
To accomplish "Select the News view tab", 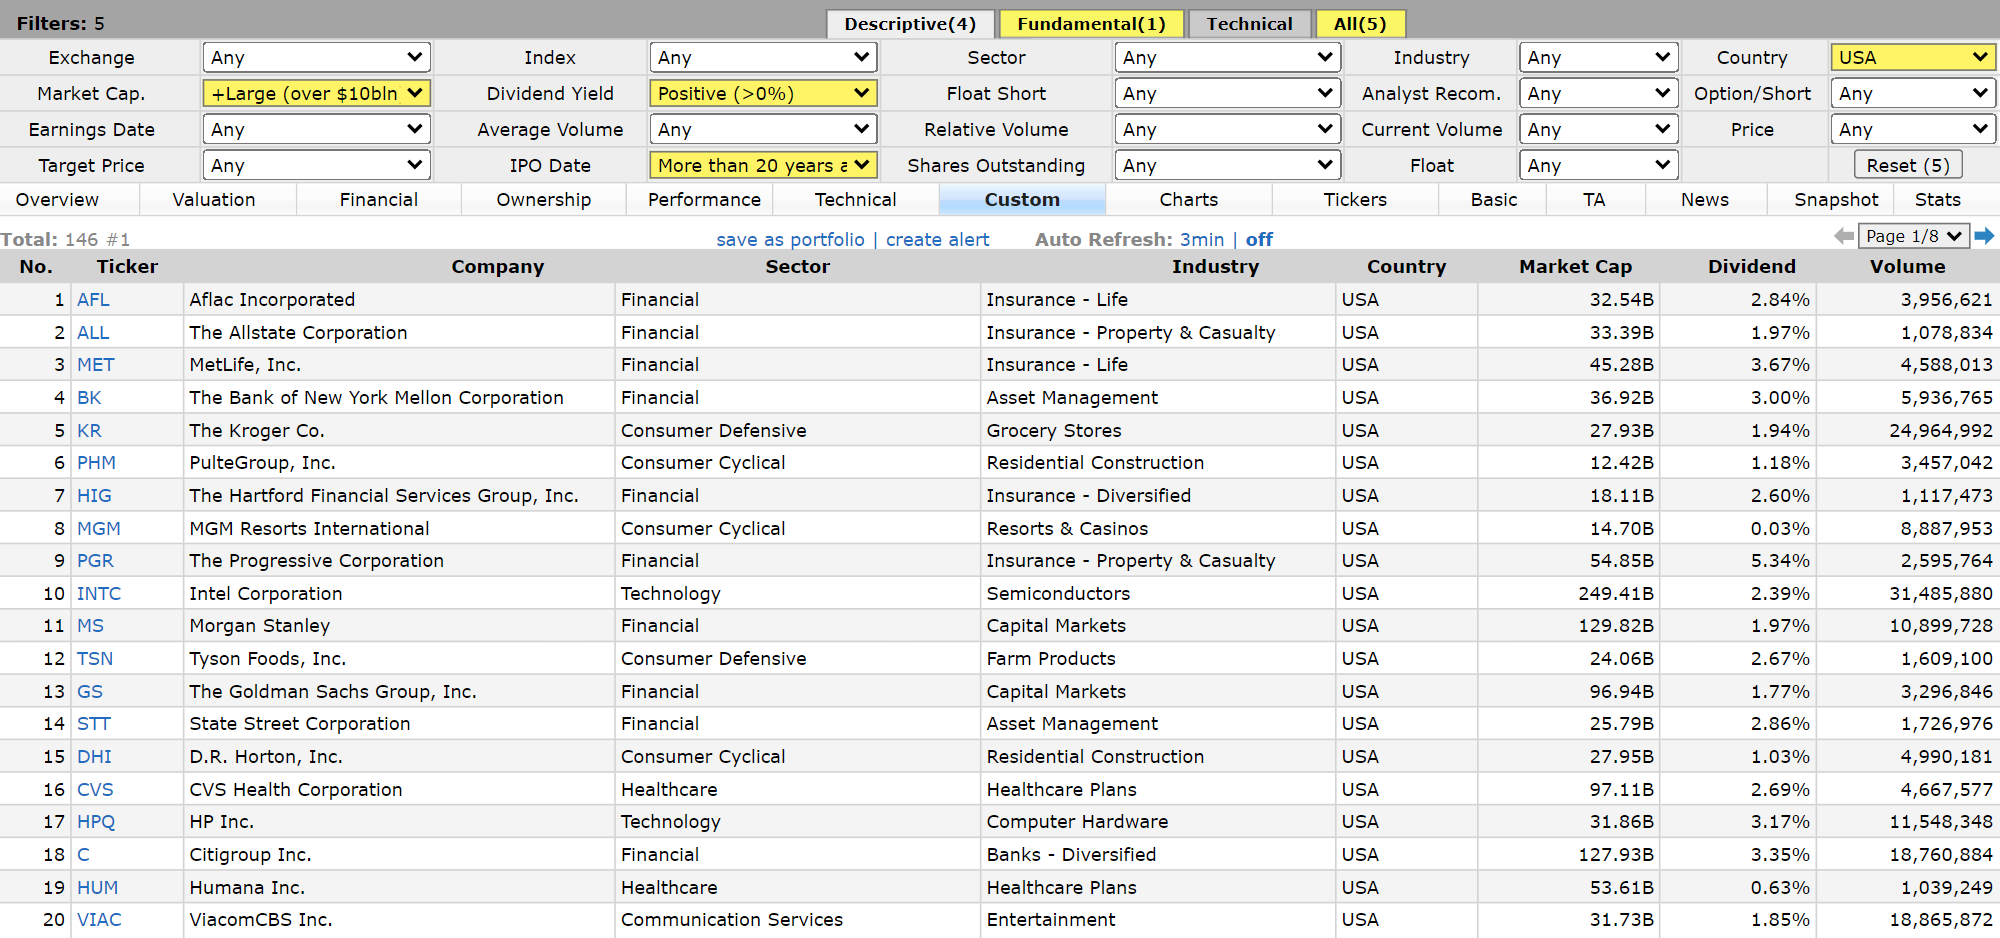I will tap(1705, 199).
